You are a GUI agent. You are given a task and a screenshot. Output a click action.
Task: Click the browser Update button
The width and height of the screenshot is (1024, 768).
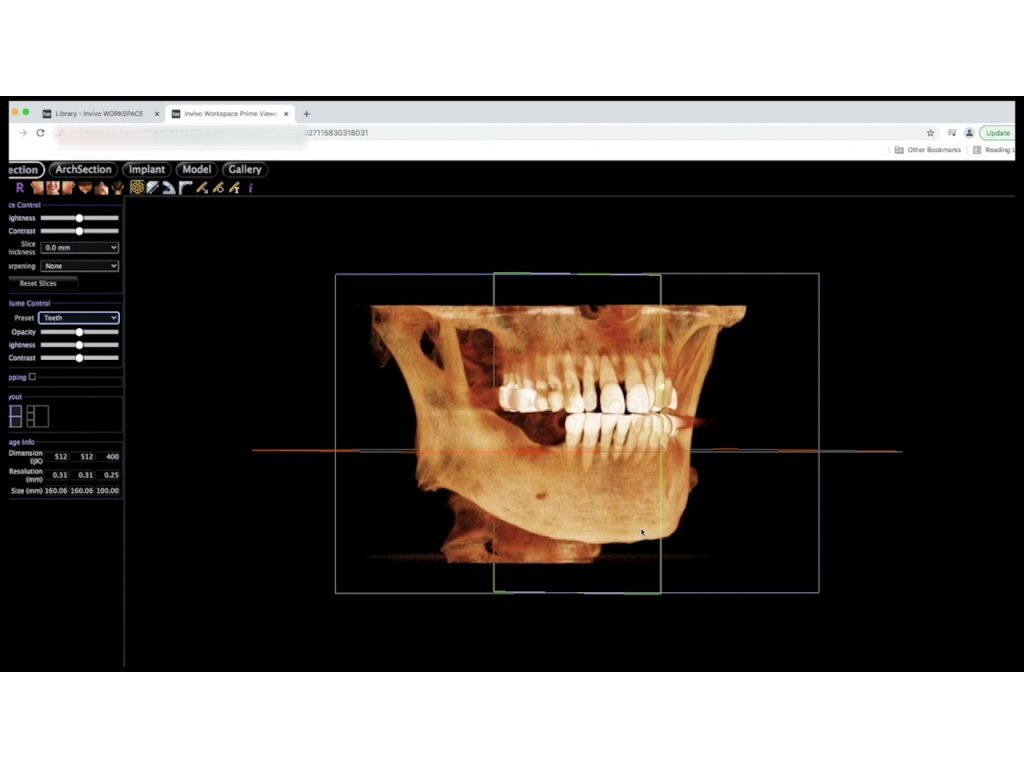[997, 133]
